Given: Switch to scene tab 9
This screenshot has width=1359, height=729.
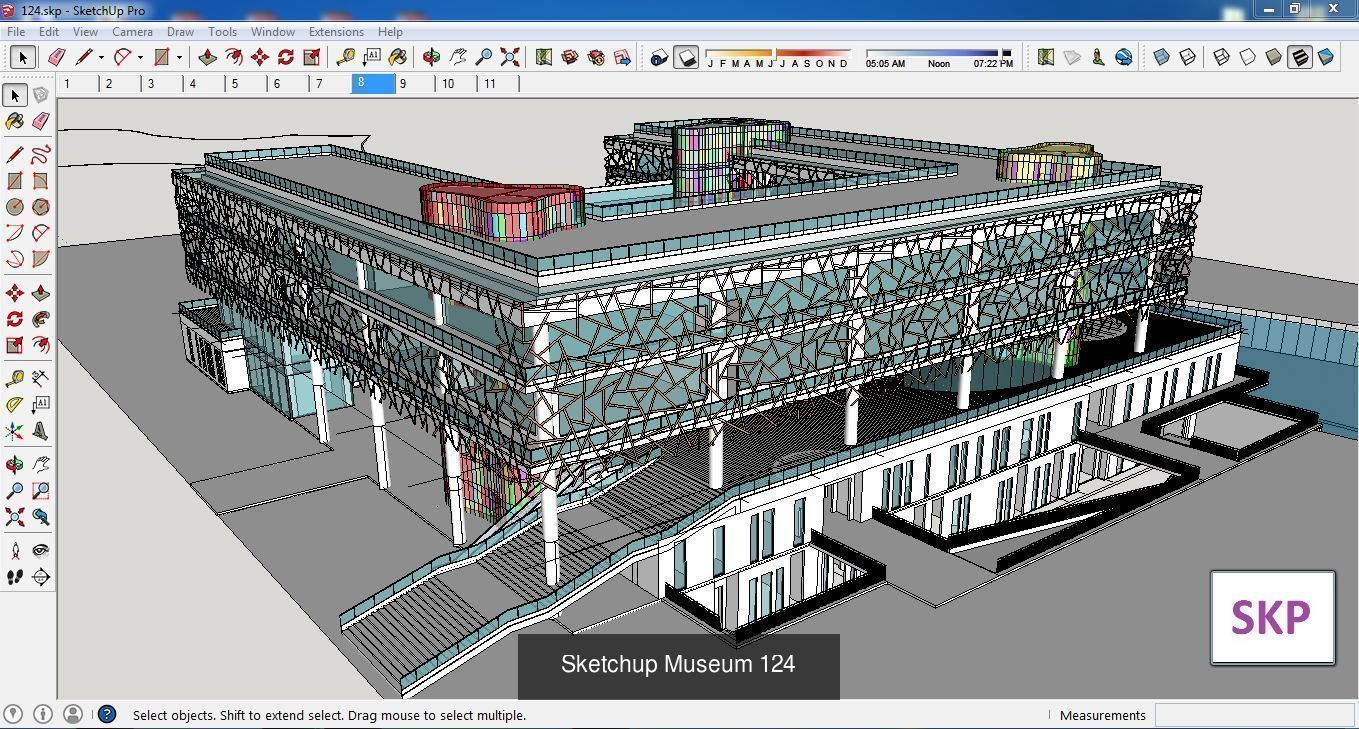Looking at the screenshot, I should coord(415,84).
